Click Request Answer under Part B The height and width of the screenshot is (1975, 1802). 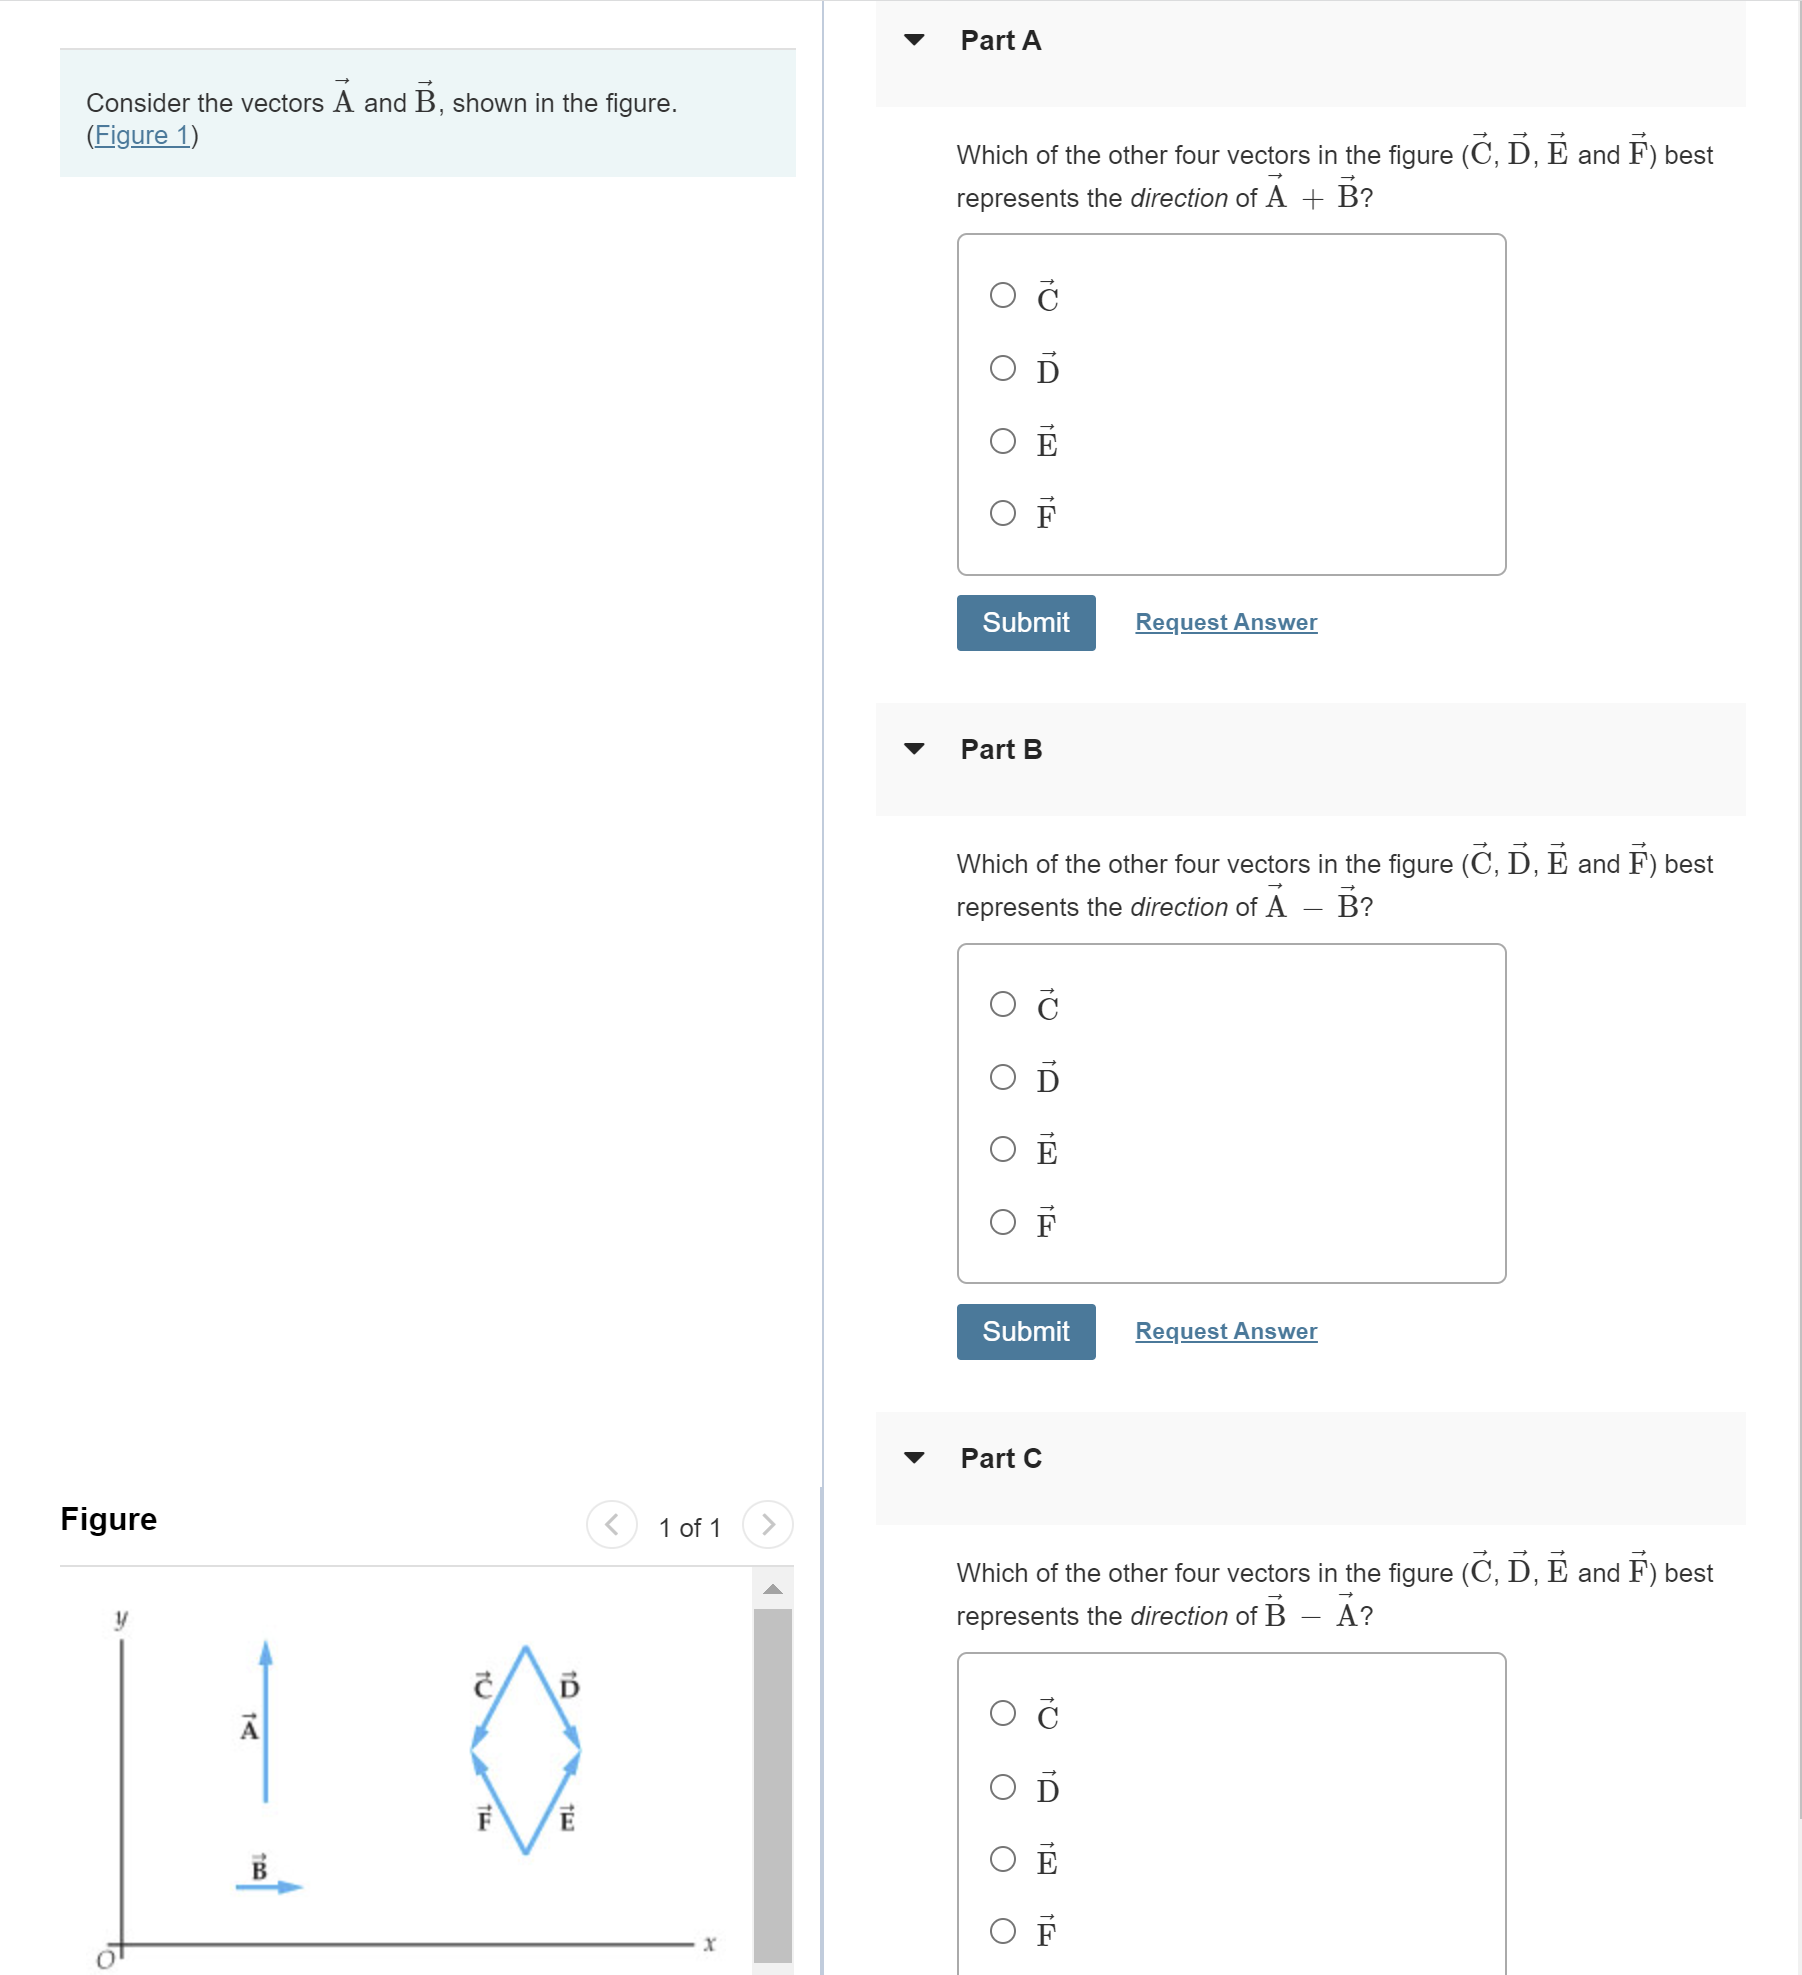point(1224,1331)
